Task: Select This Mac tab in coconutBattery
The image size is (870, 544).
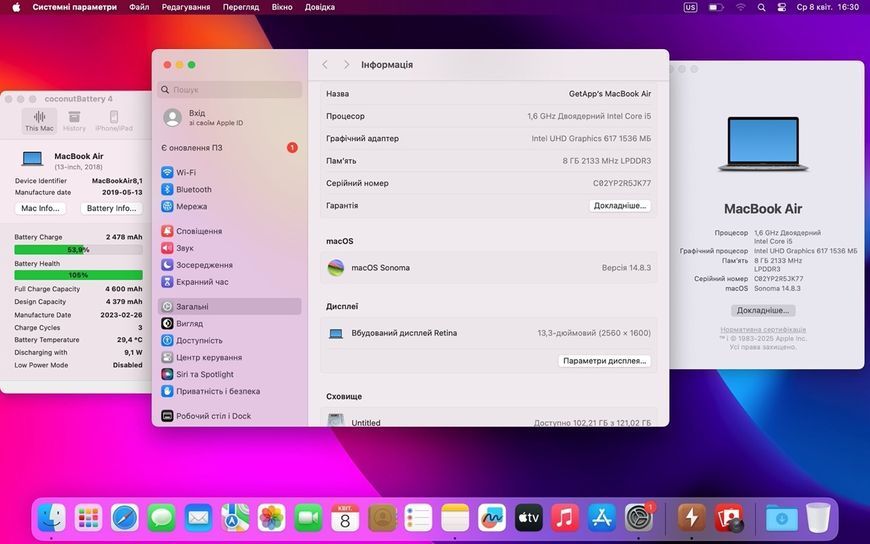Action: tap(39, 121)
